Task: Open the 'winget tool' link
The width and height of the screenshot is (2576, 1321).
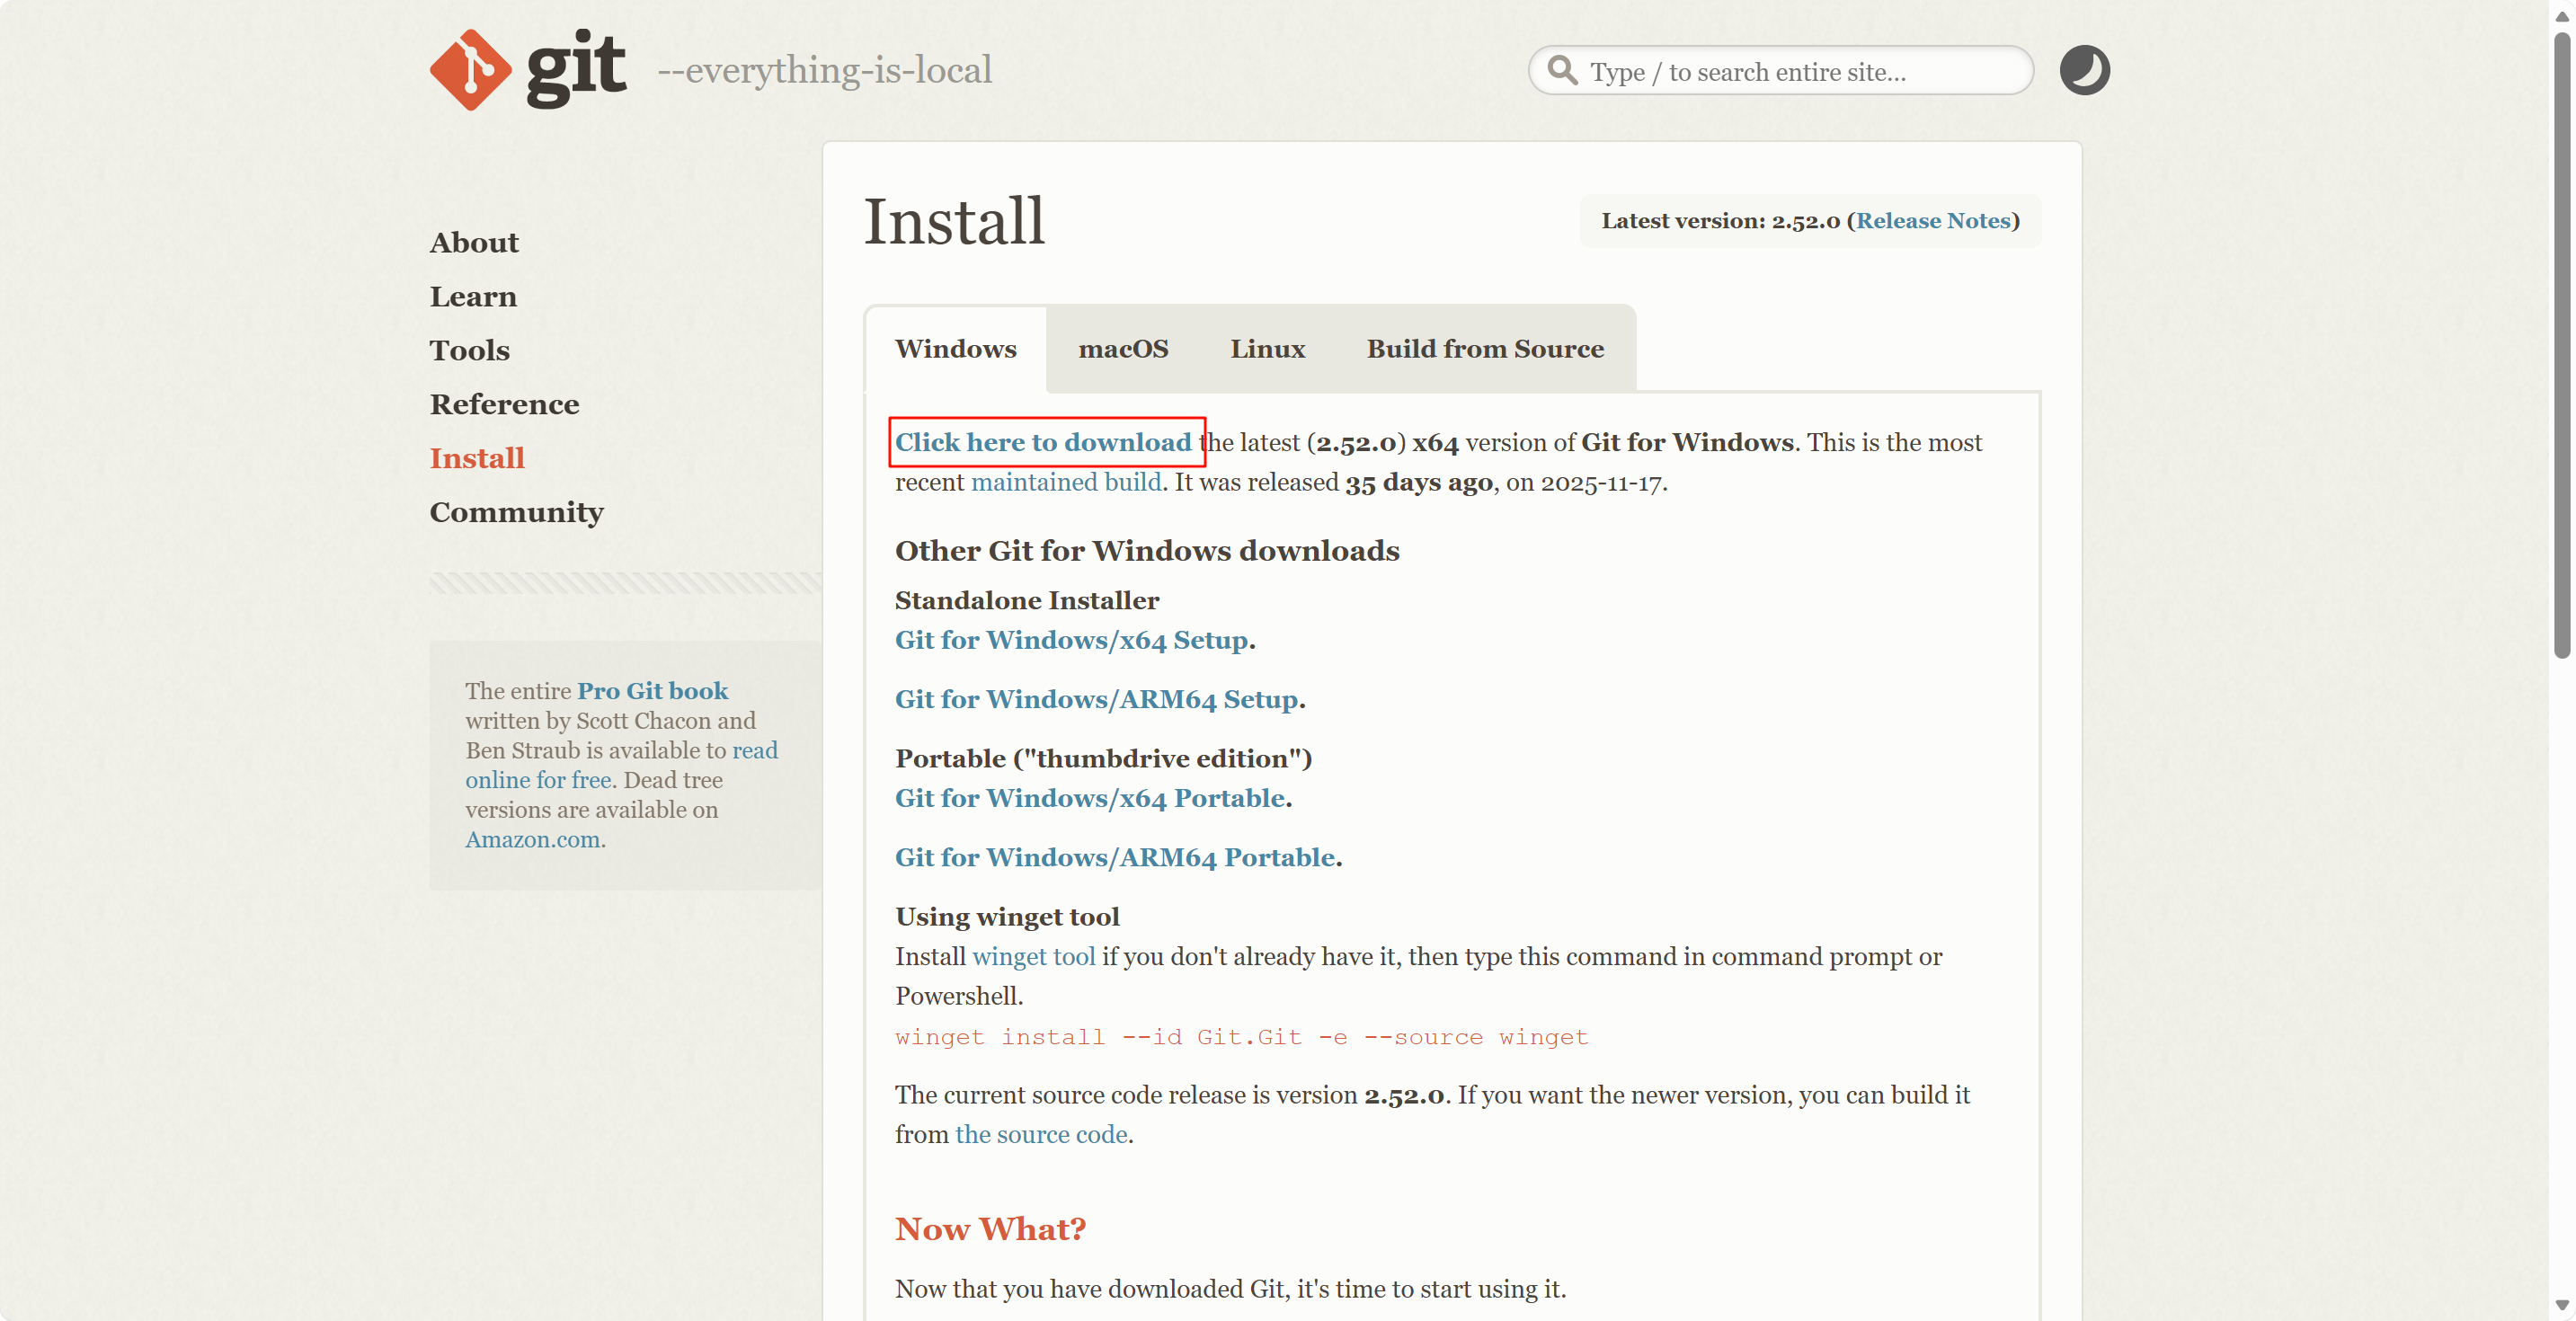Action: coord(1033,957)
